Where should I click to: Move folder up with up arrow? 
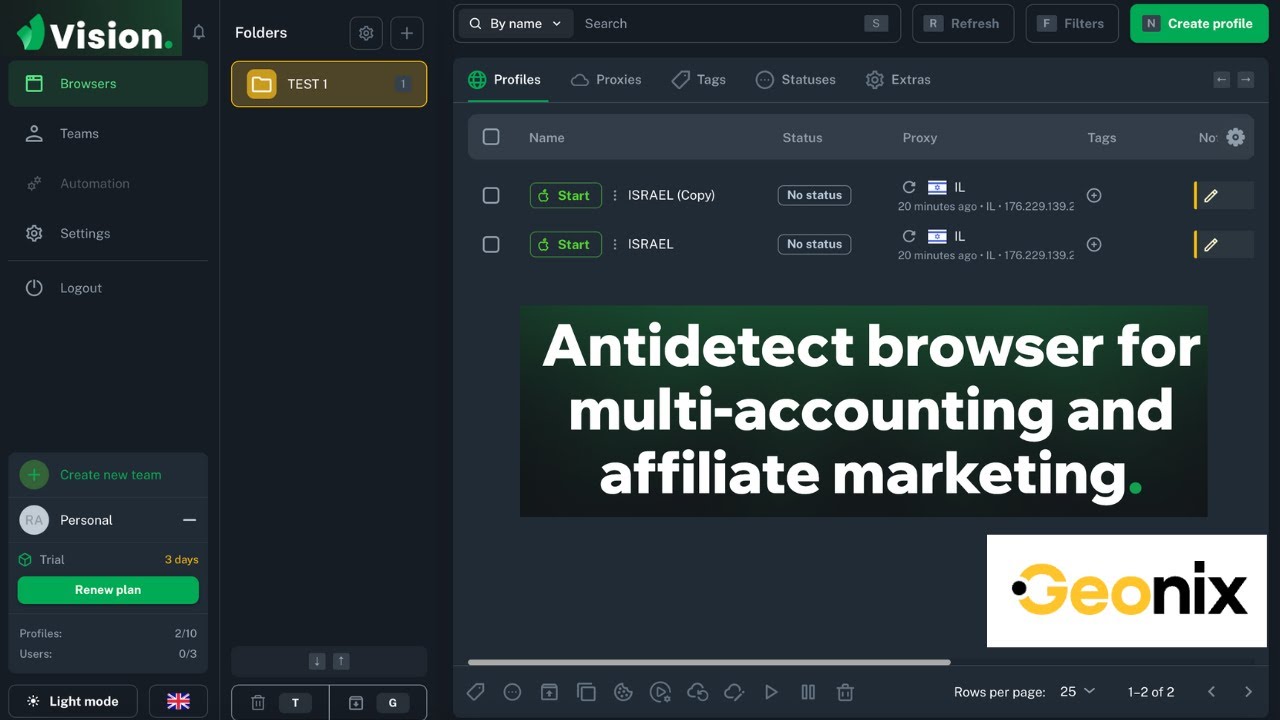pos(341,661)
